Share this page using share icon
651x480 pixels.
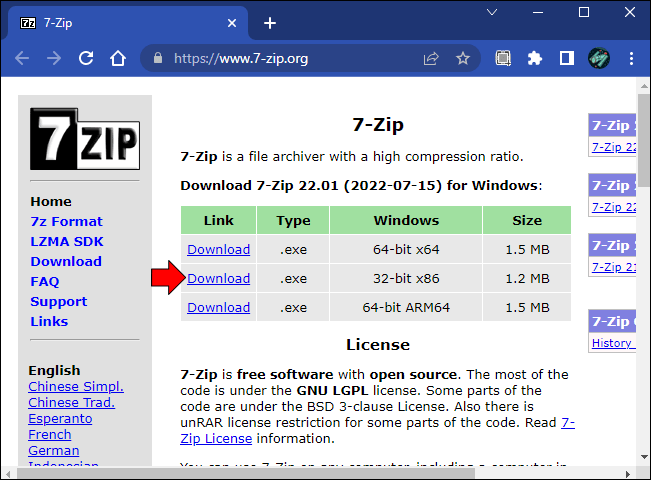click(431, 59)
